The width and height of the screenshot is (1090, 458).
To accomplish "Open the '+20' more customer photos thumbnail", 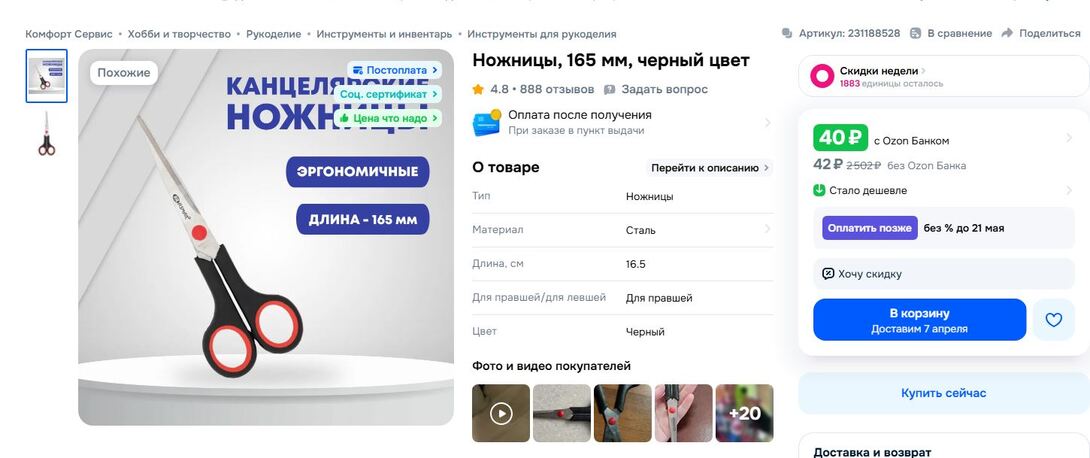I will (745, 414).
